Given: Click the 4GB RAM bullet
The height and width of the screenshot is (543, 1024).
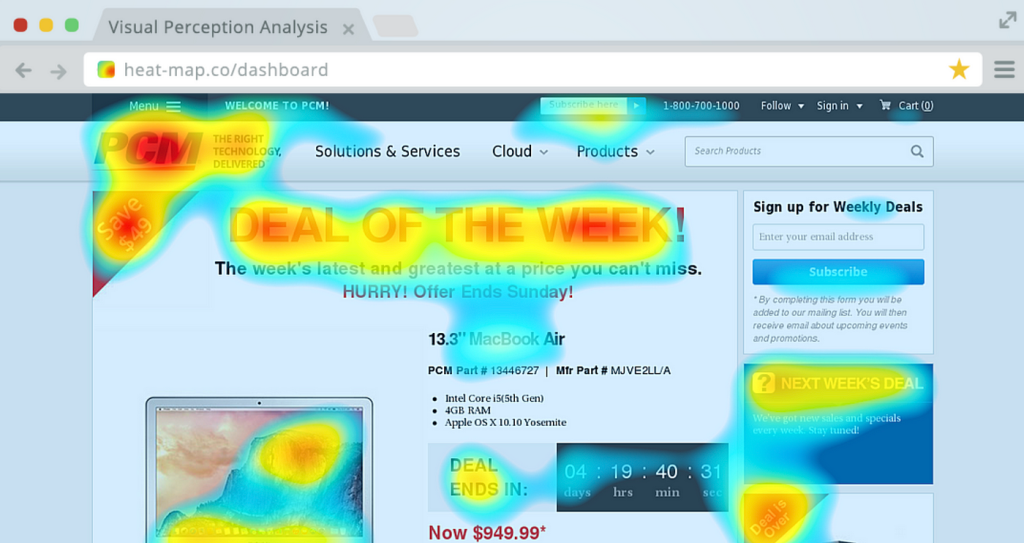Looking at the screenshot, I should coord(468,410).
